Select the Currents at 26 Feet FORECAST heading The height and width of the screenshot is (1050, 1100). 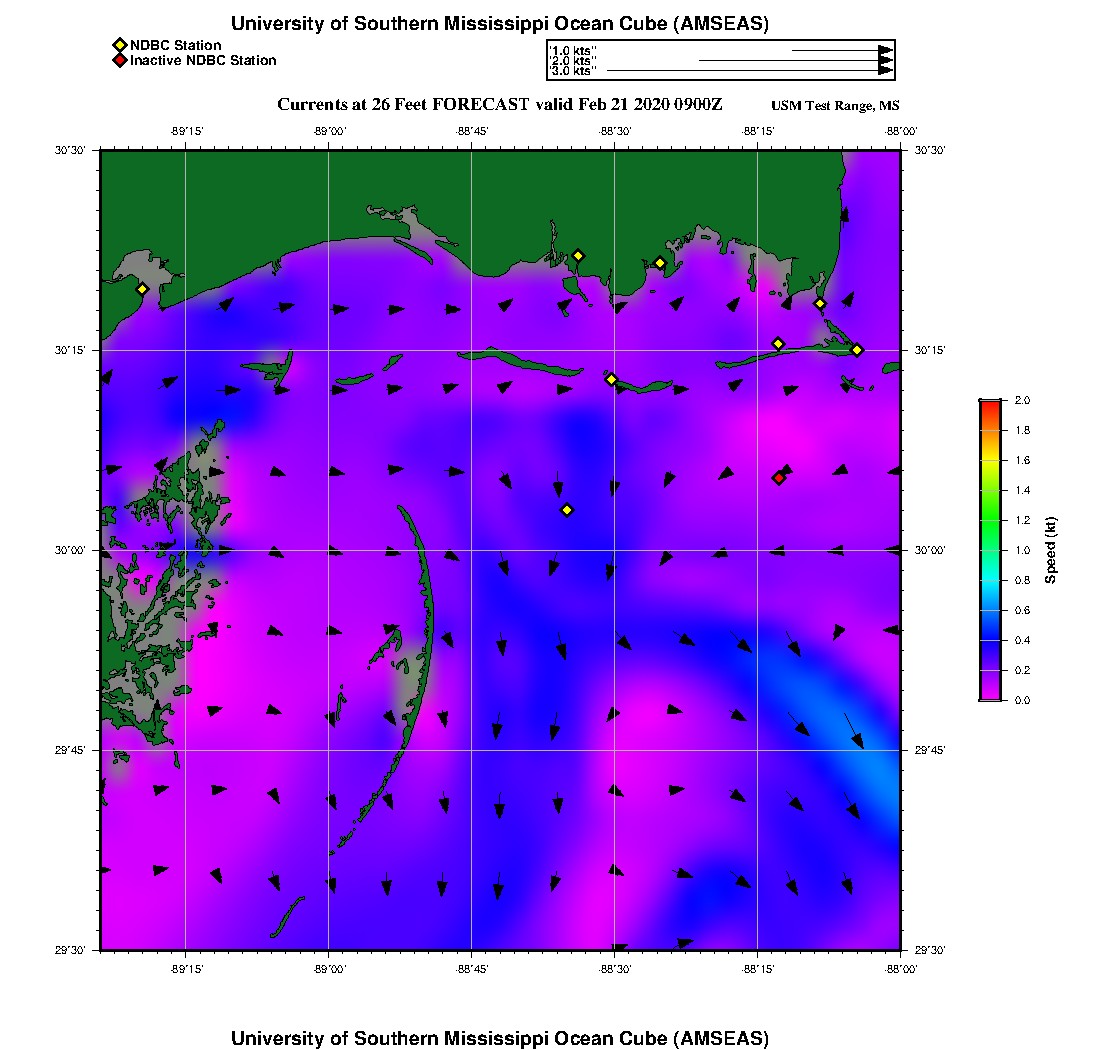(x=499, y=105)
